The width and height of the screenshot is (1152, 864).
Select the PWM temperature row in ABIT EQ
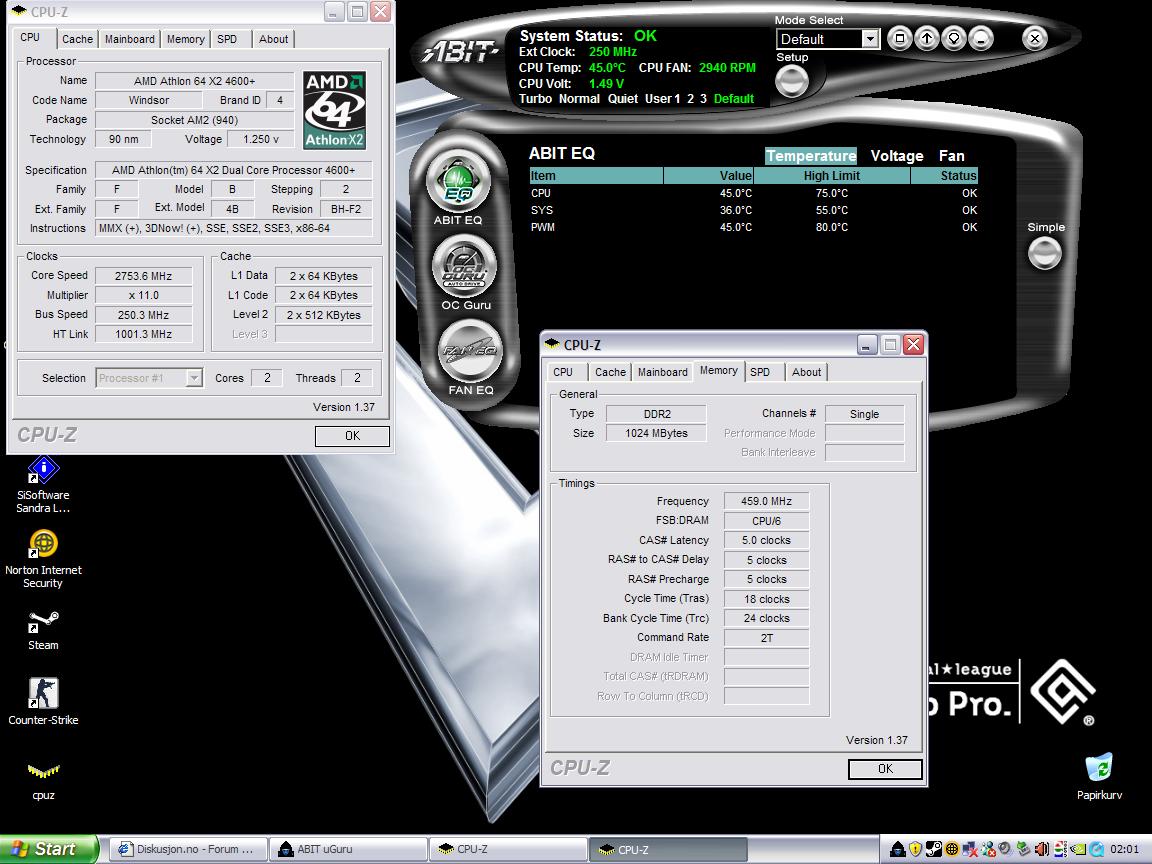(753, 227)
